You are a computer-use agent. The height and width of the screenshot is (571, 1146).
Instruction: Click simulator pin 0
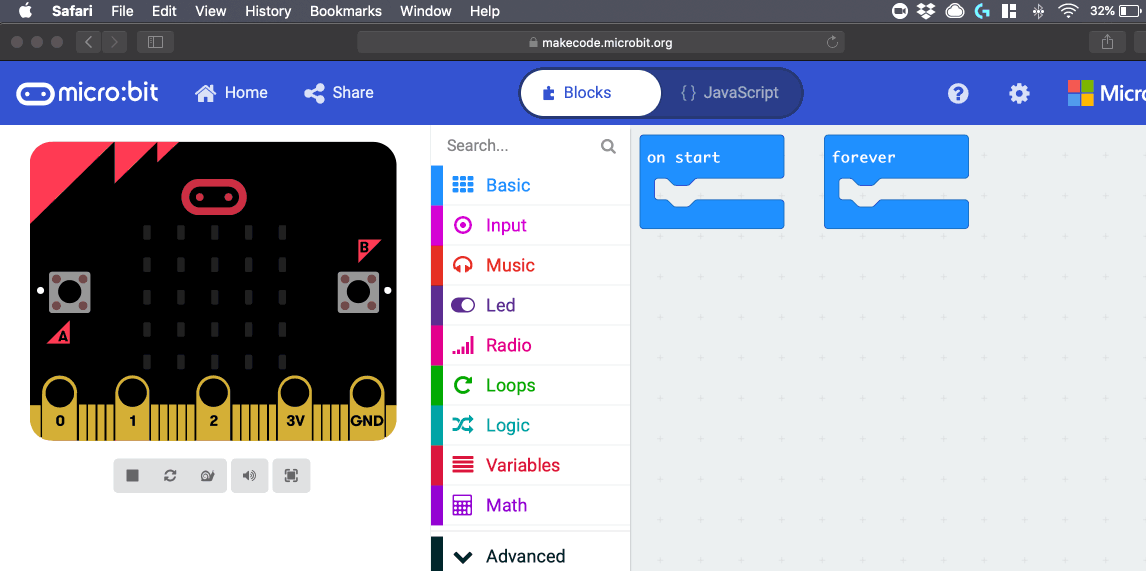(60, 406)
